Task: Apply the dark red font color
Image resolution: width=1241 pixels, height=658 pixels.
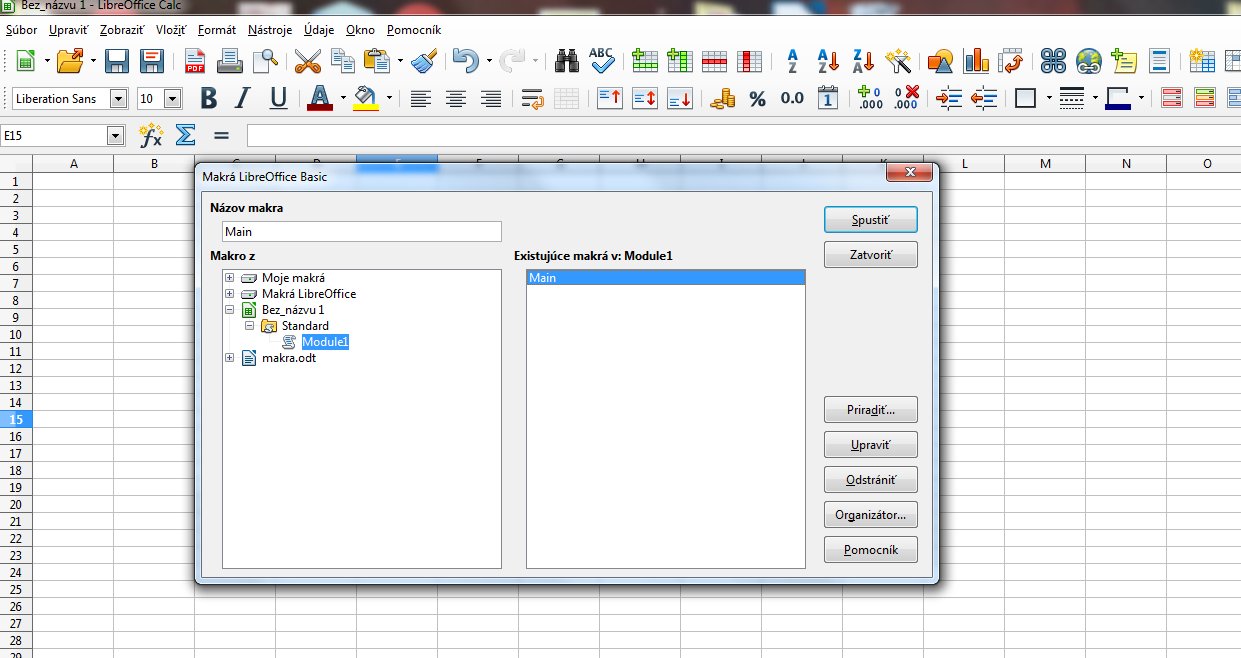Action: pos(319,98)
